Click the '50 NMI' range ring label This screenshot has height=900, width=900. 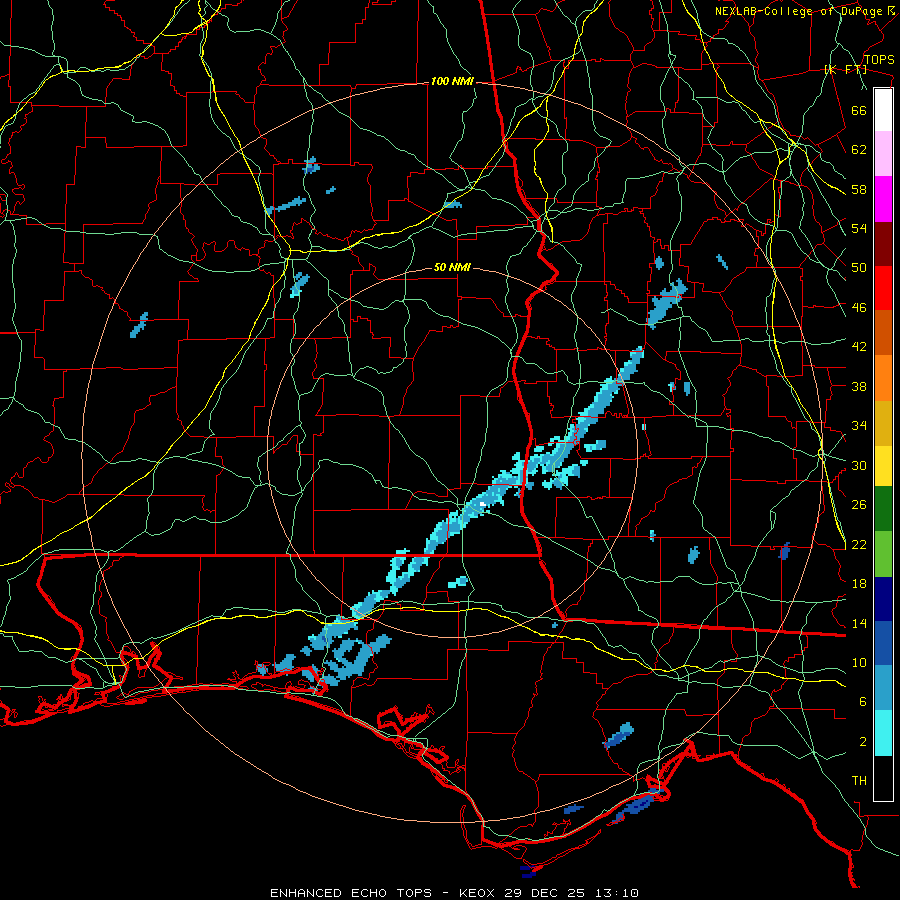[x=452, y=267]
